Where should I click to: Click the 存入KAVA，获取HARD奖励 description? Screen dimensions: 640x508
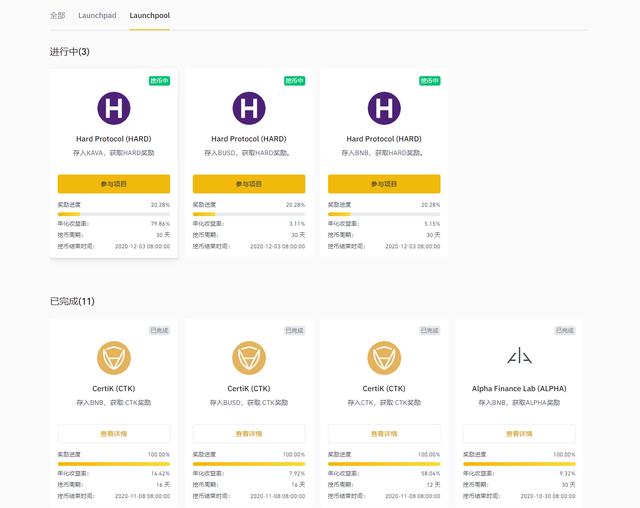(x=114, y=153)
